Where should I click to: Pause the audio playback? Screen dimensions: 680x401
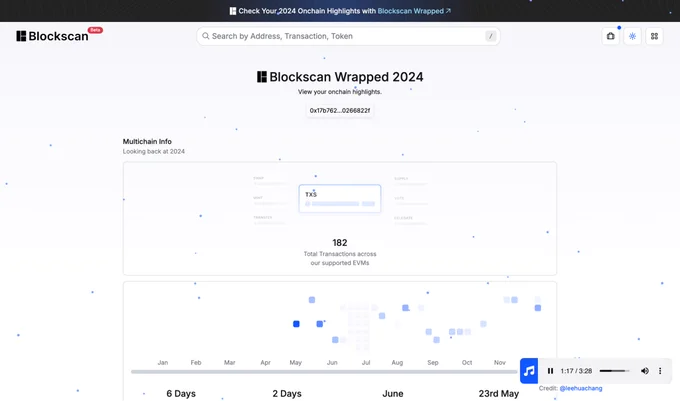tap(550, 371)
